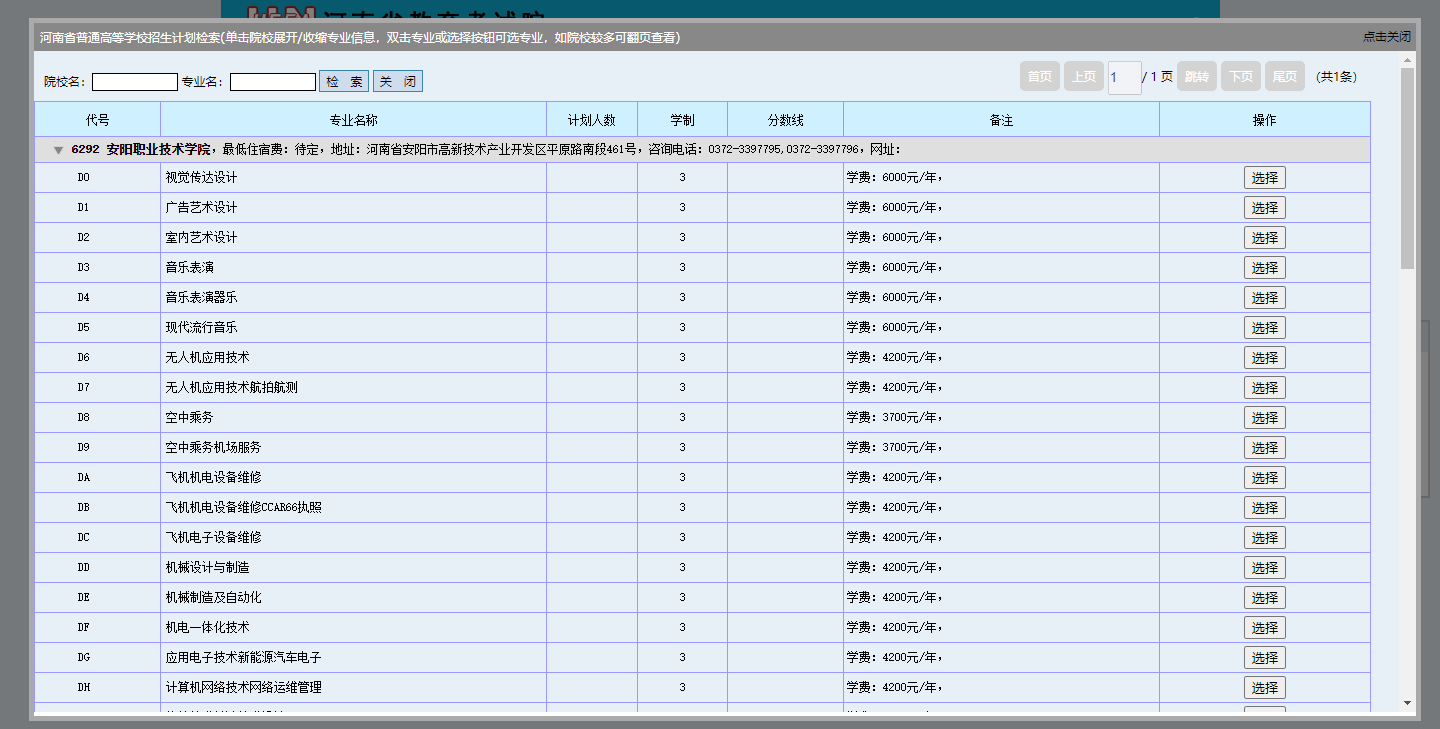The height and width of the screenshot is (729, 1440).
Task: Click 选择 for 现代流行音乐
Action: click(1265, 328)
